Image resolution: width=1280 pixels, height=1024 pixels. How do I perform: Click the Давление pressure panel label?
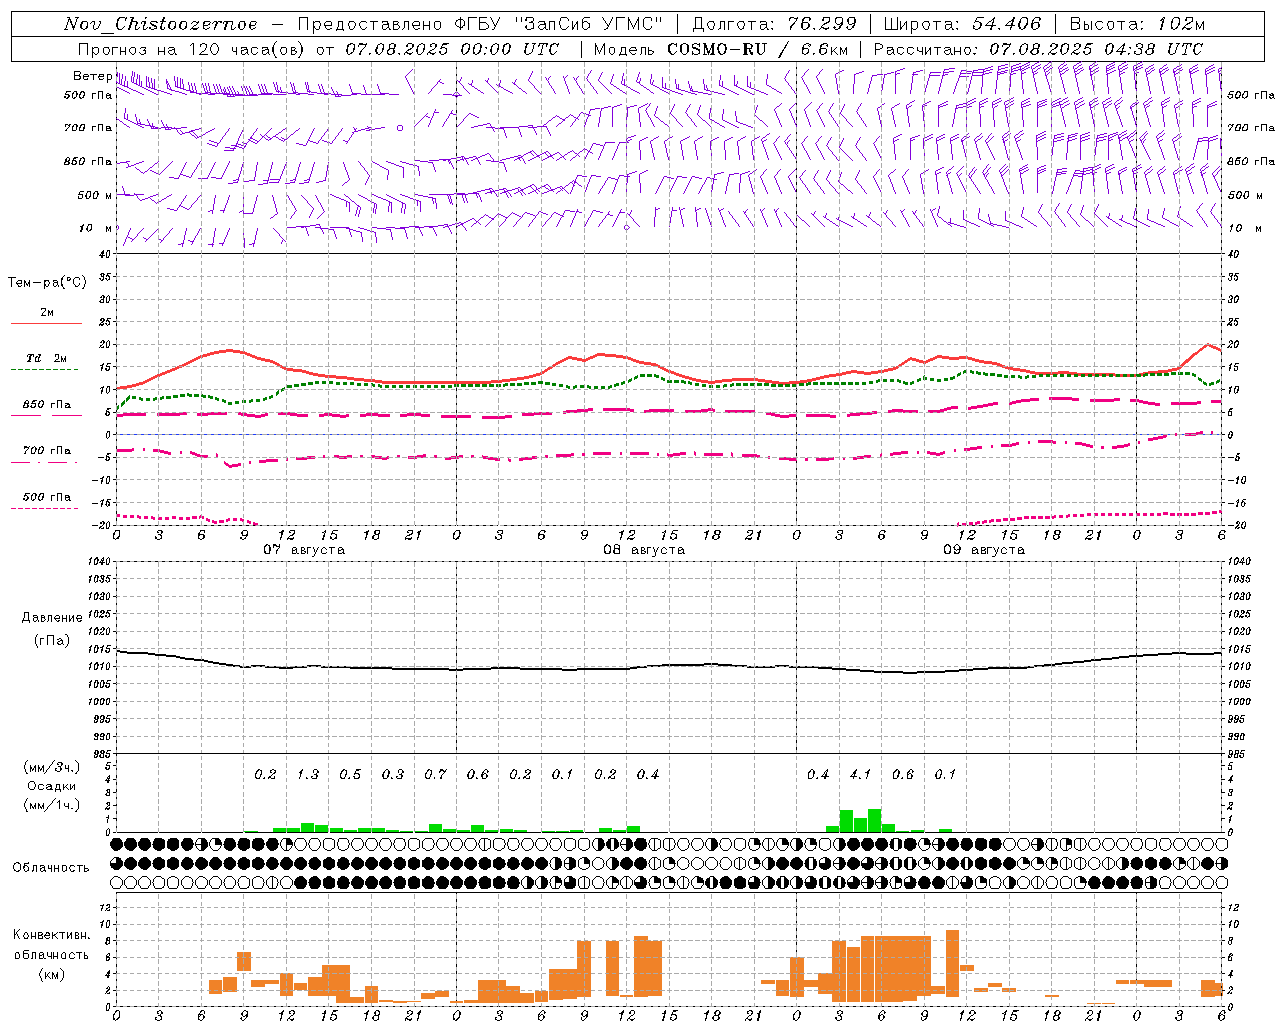coord(52,618)
